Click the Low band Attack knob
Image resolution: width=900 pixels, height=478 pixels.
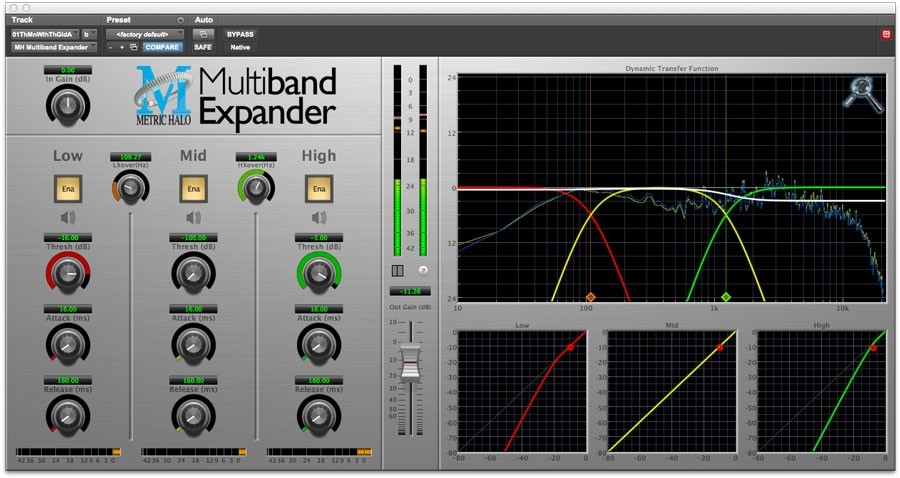click(x=68, y=344)
